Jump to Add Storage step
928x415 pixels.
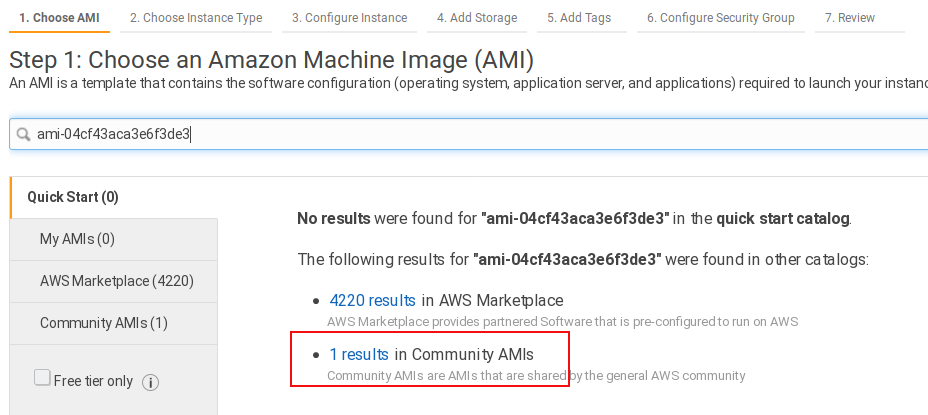click(x=477, y=18)
